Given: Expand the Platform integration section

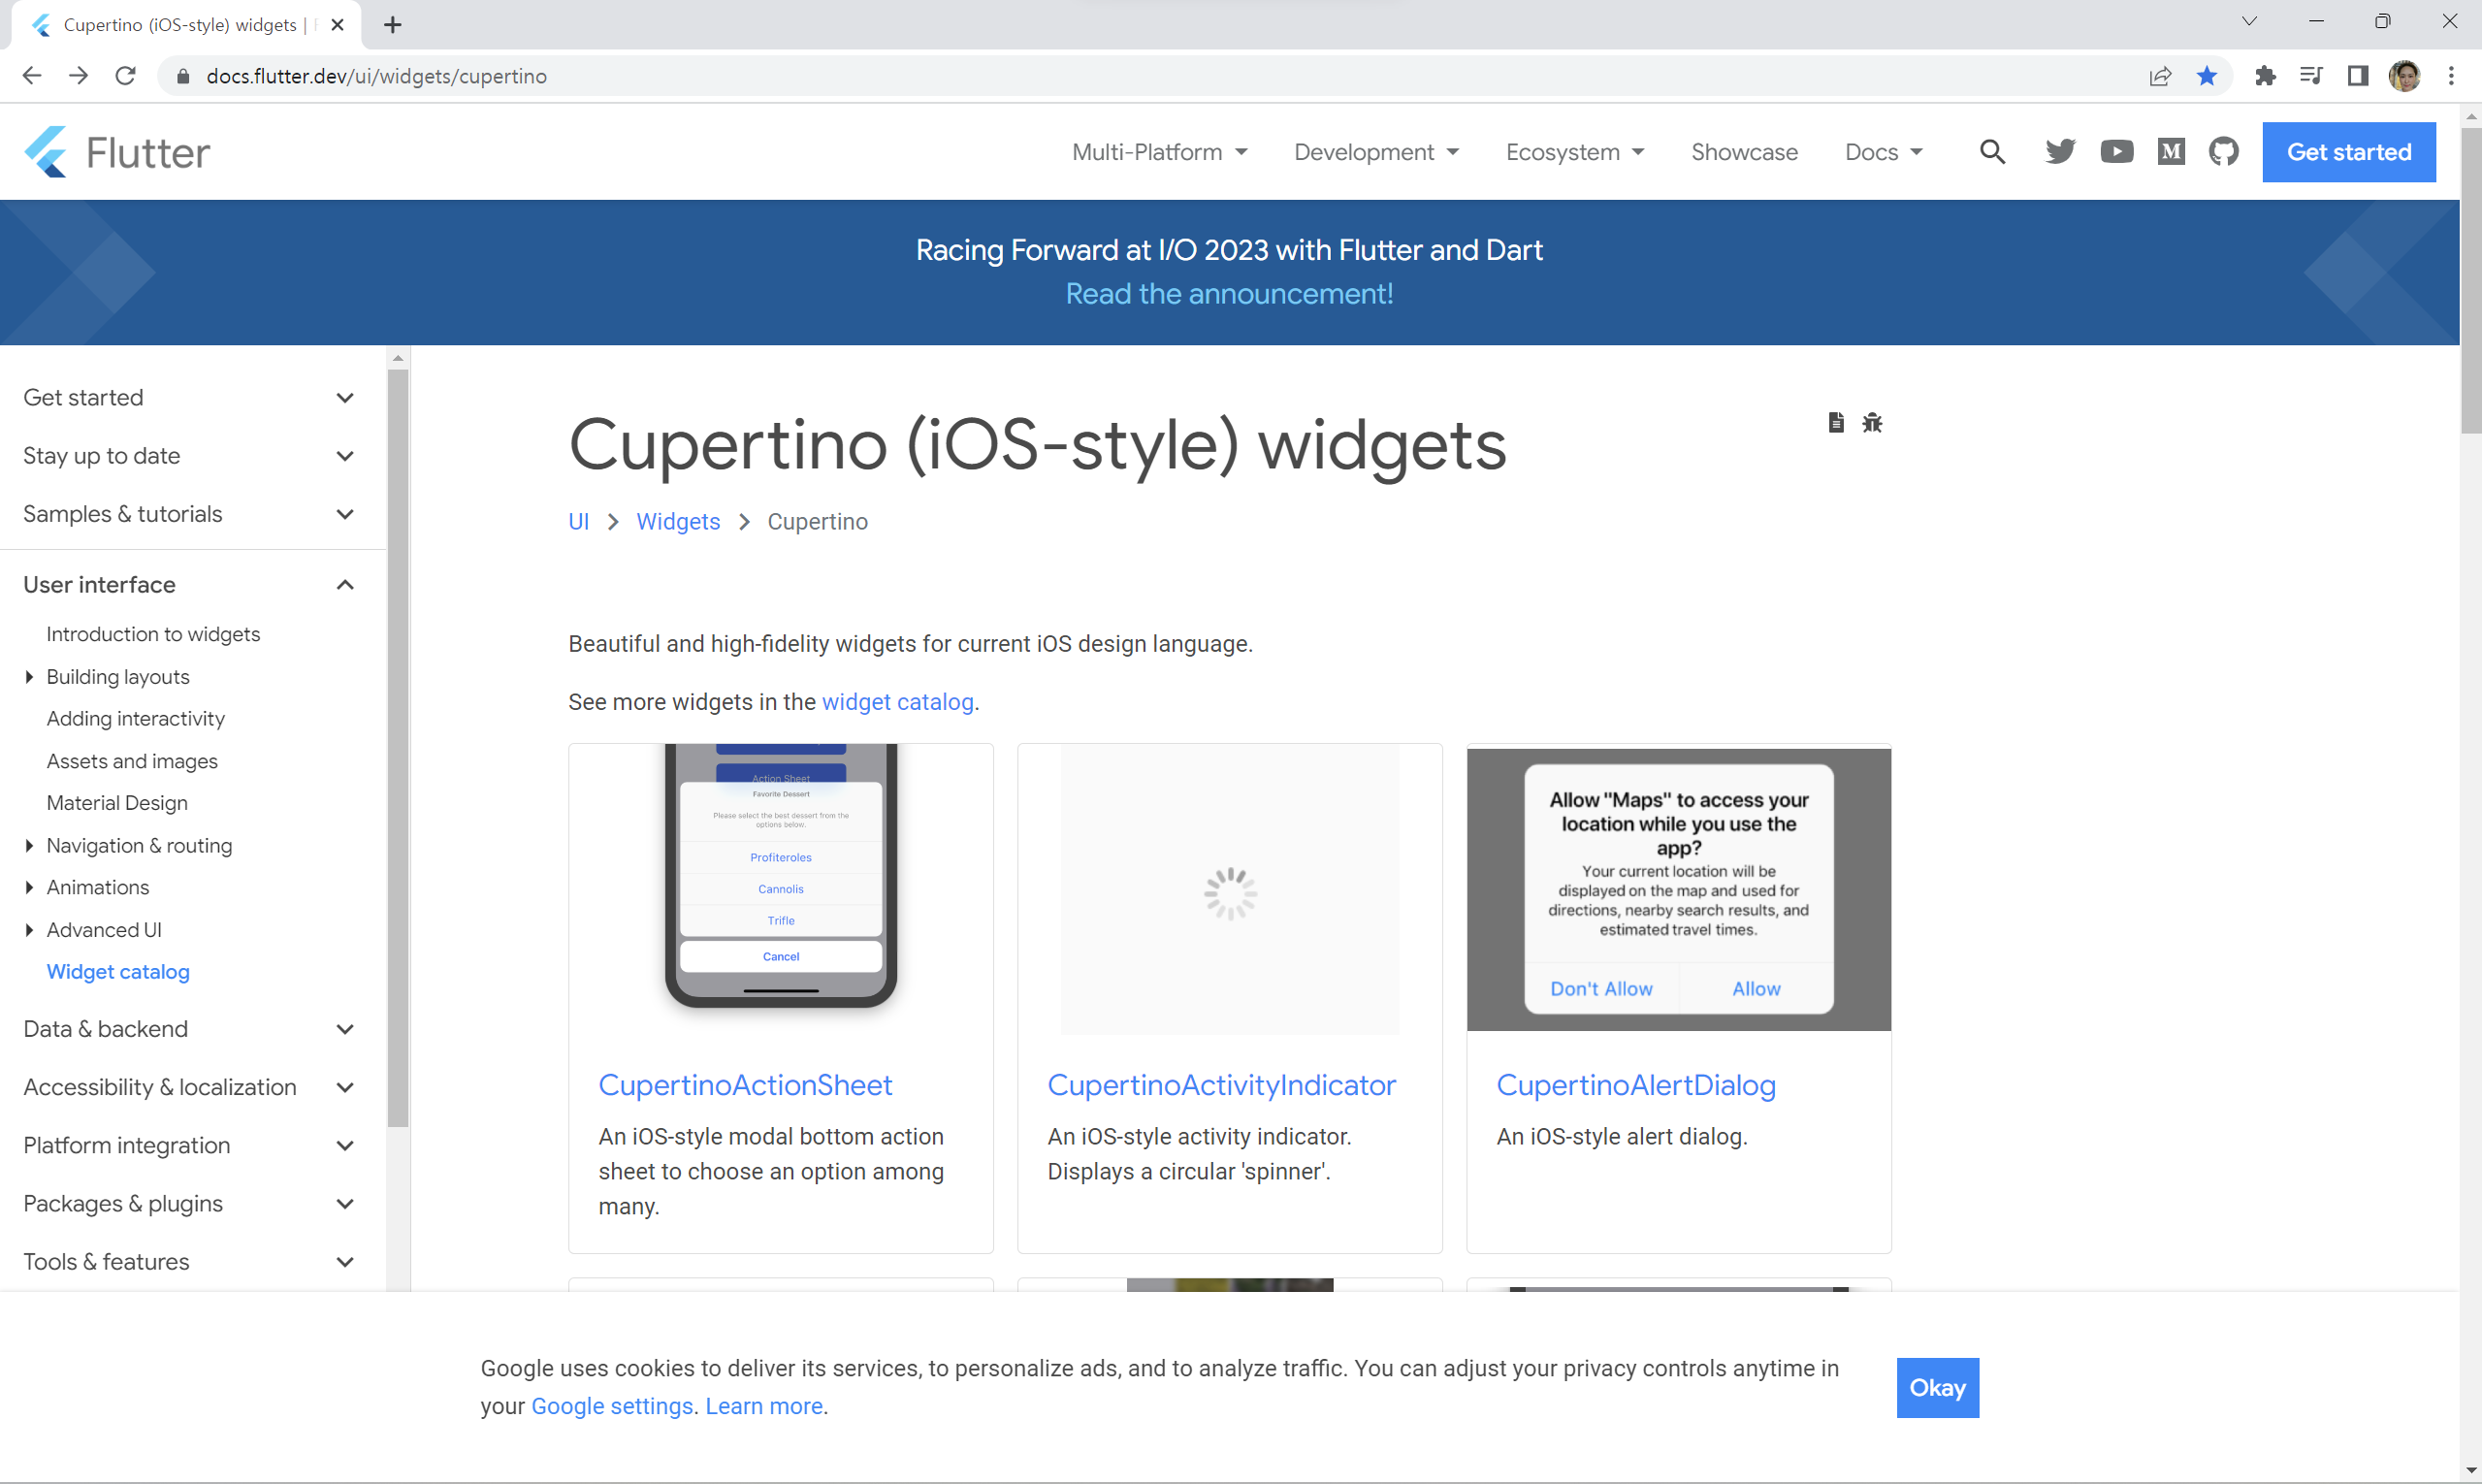Looking at the screenshot, I should point(190,1145).
